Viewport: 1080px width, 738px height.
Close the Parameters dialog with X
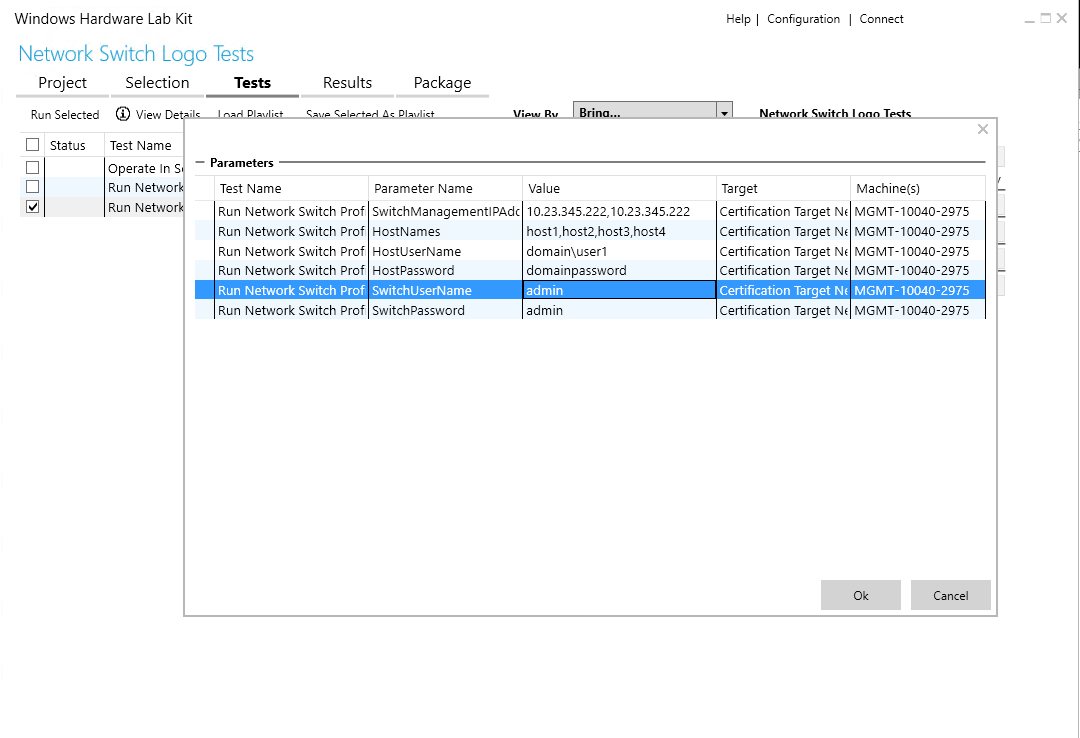coord(983,129)
